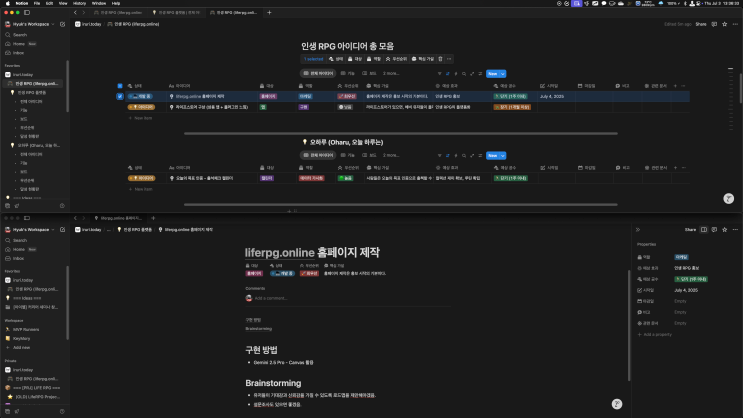Open more actions on the selection toolbar
This screenshot has width=743, height=418.
[449, 59]
